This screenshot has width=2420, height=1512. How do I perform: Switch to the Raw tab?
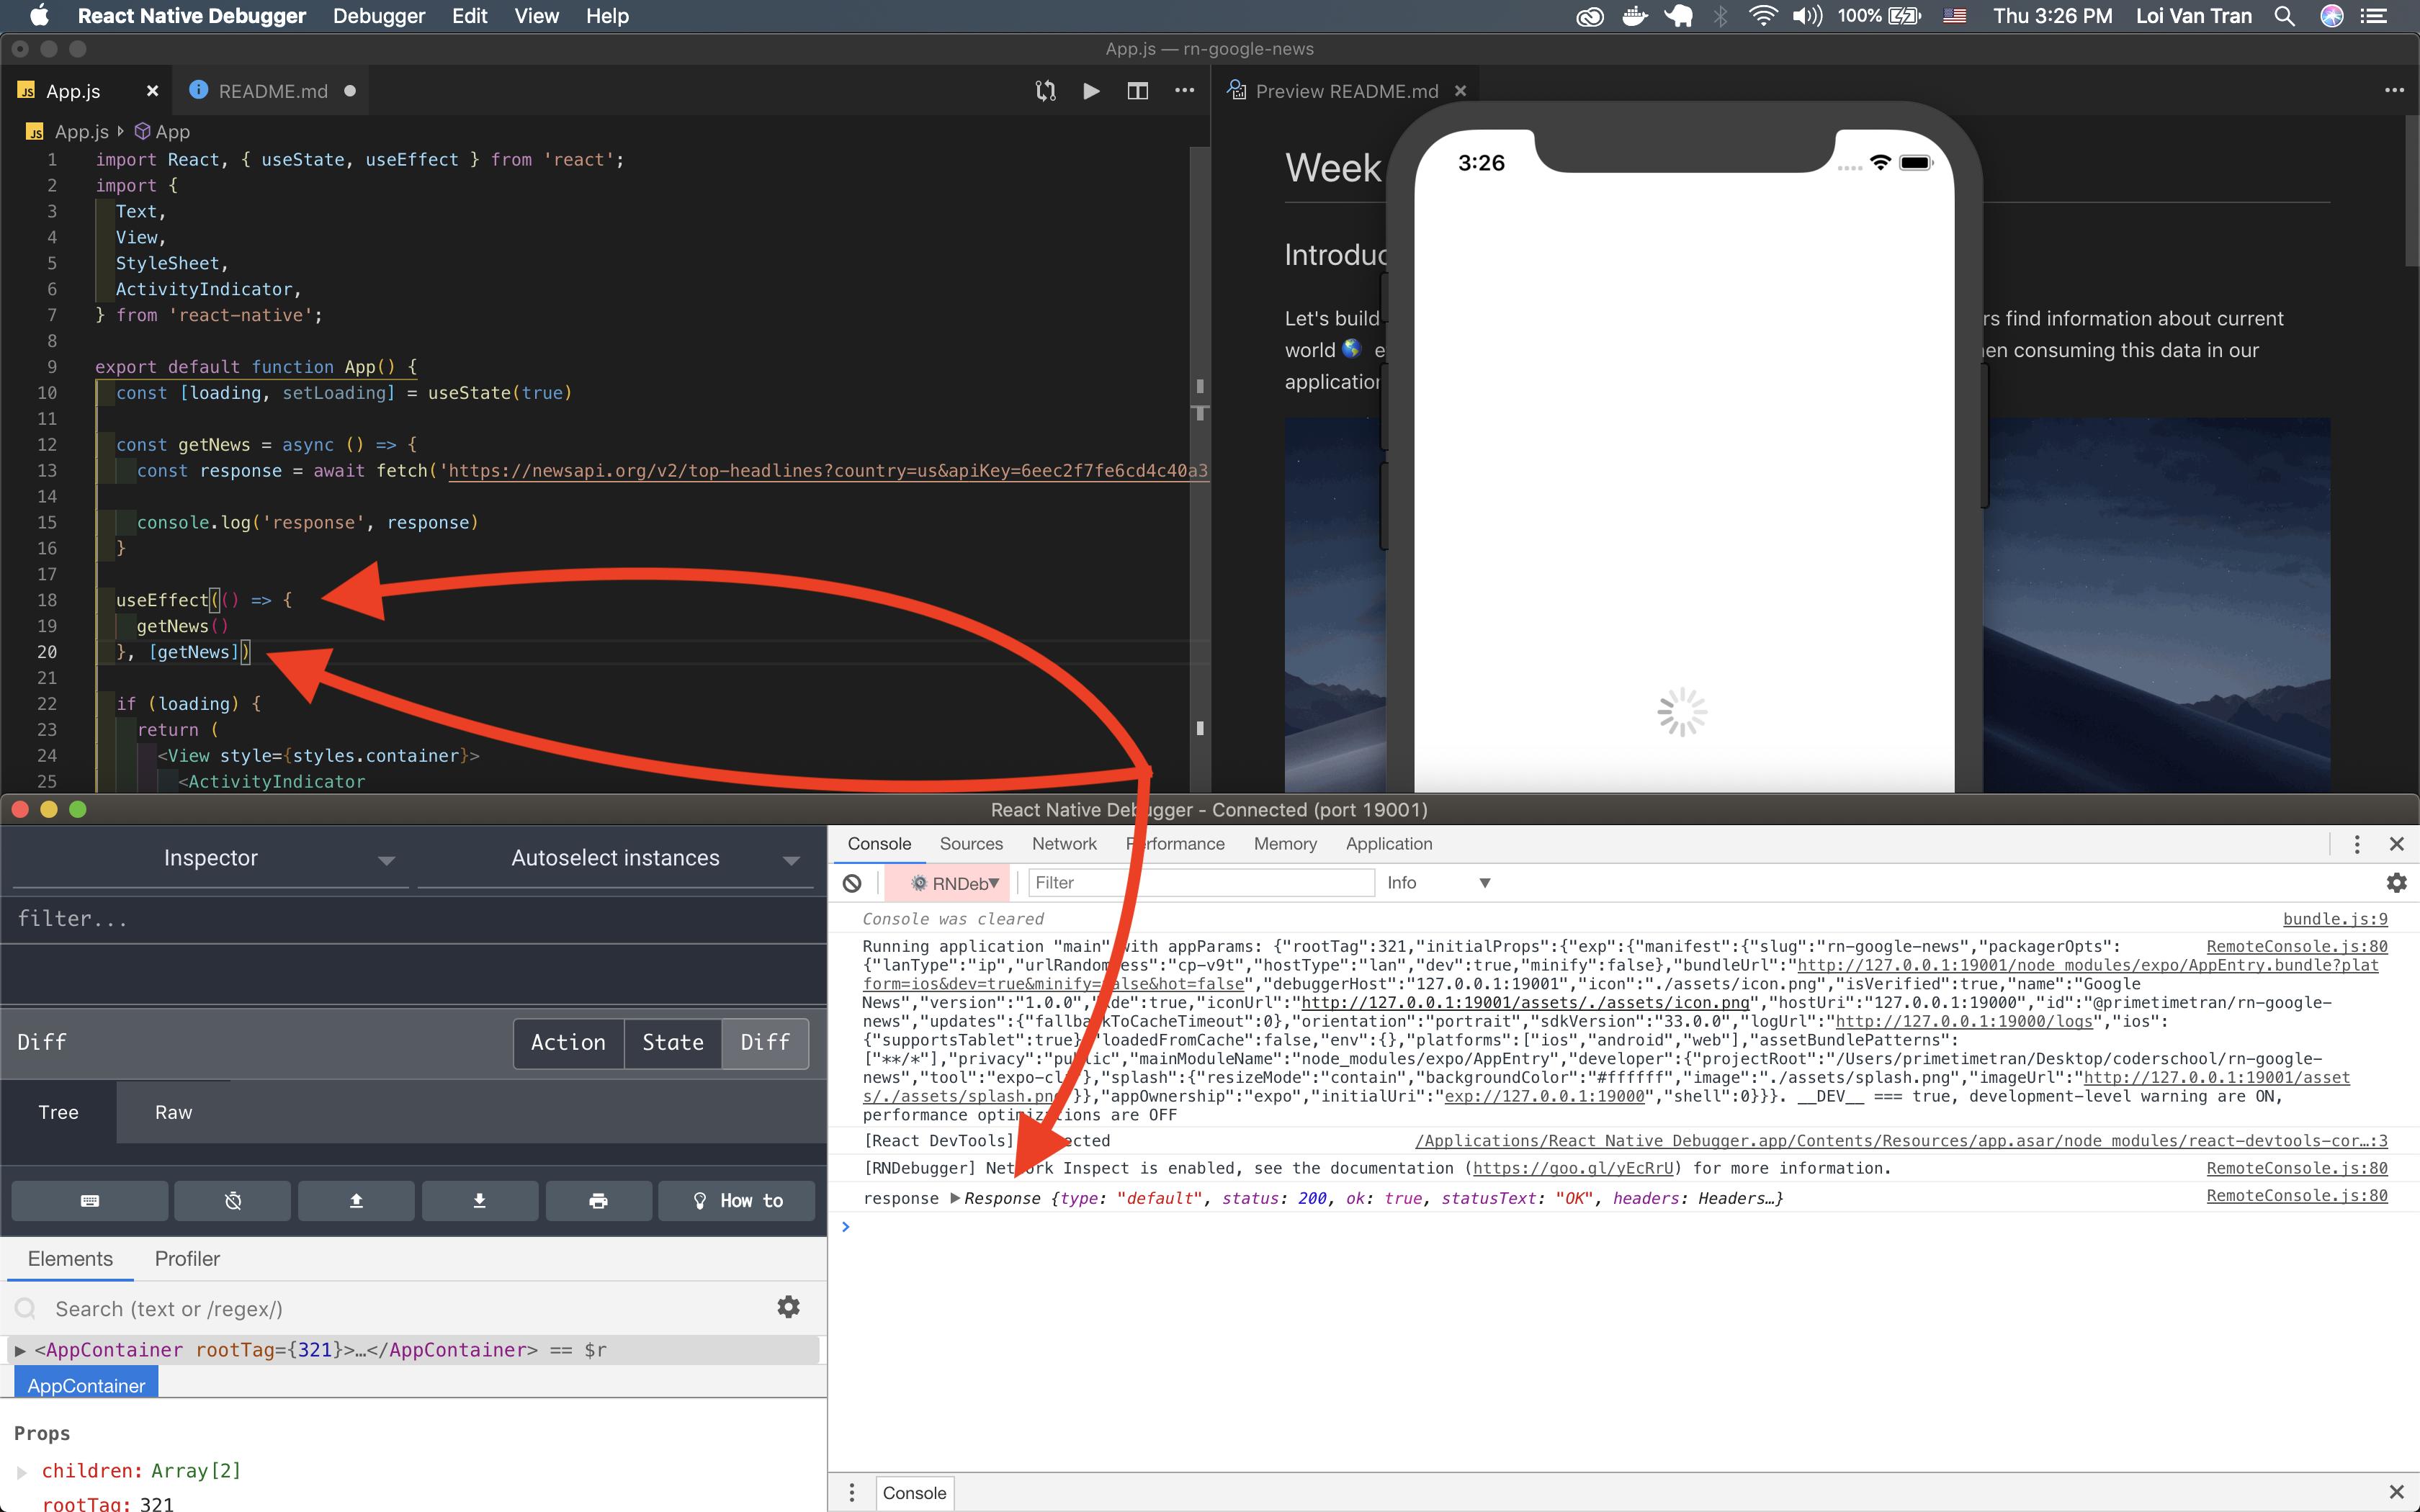pyautogui.click(x=173, y=1112)
